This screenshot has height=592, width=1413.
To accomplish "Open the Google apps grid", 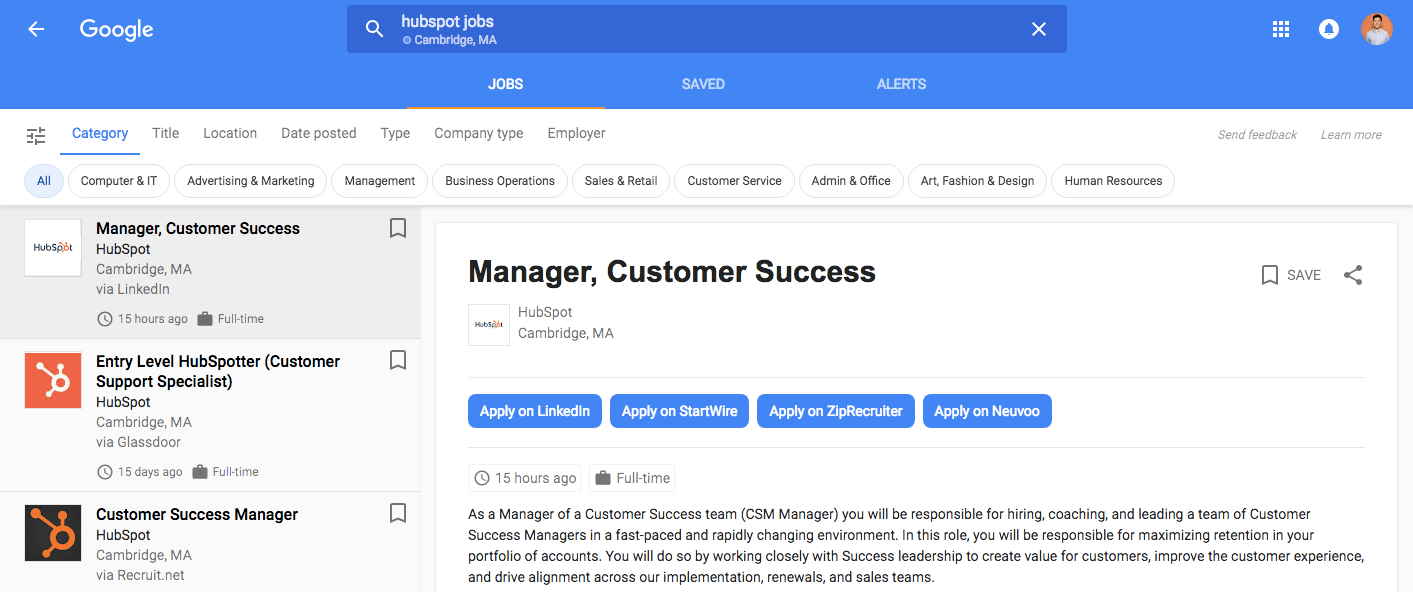I will (1281, 29).
